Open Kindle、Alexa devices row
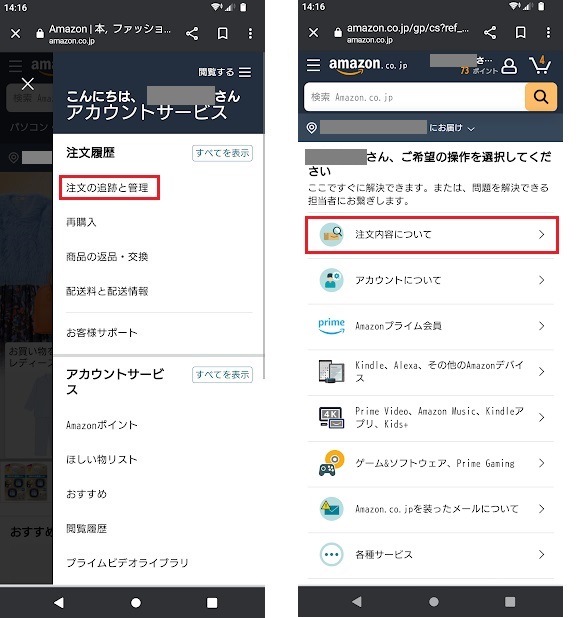Image resolution: width=583 pixels, height=618 pixels. click(x=430, y=372)
